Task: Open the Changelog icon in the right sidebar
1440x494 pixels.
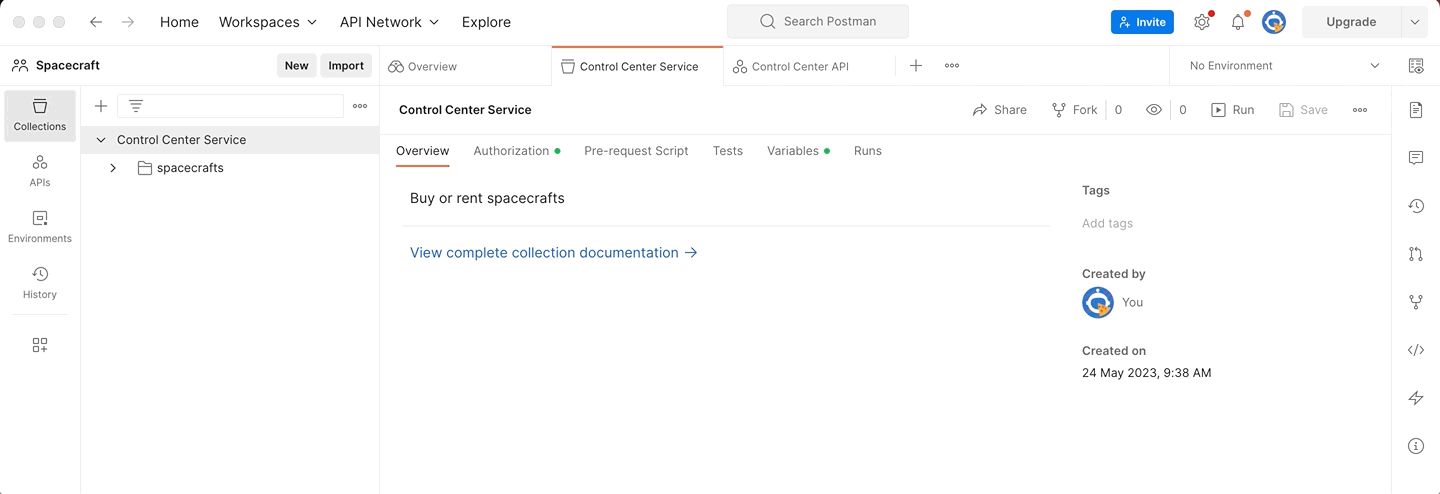Action: click(1416, 206)
